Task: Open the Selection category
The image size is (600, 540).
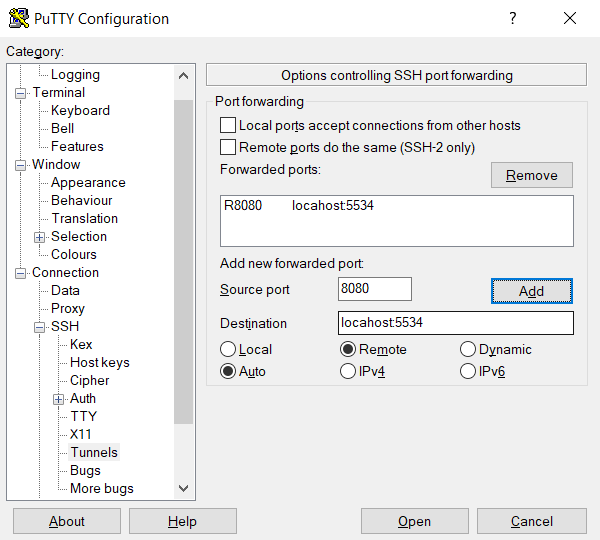Action: 79,236
